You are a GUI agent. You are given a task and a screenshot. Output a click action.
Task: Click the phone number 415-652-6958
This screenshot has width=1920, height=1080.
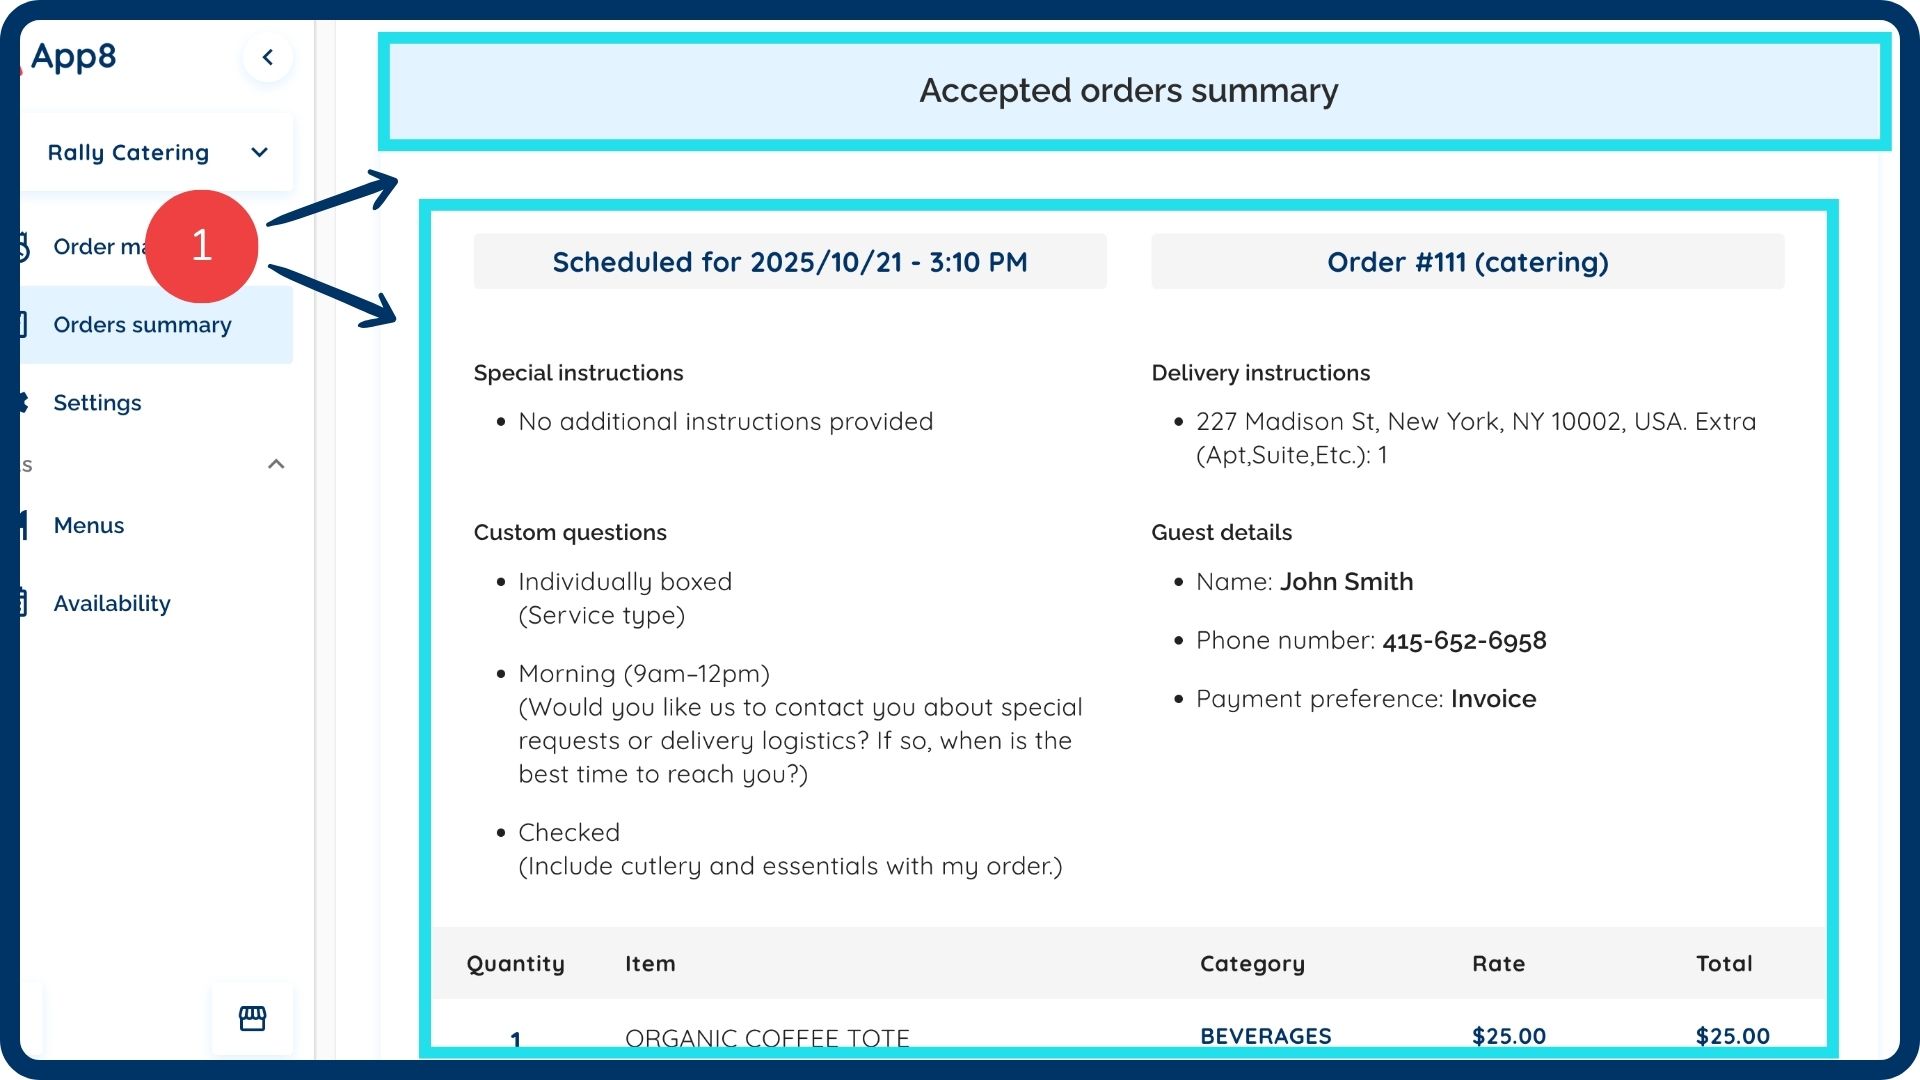point(1464,640)
